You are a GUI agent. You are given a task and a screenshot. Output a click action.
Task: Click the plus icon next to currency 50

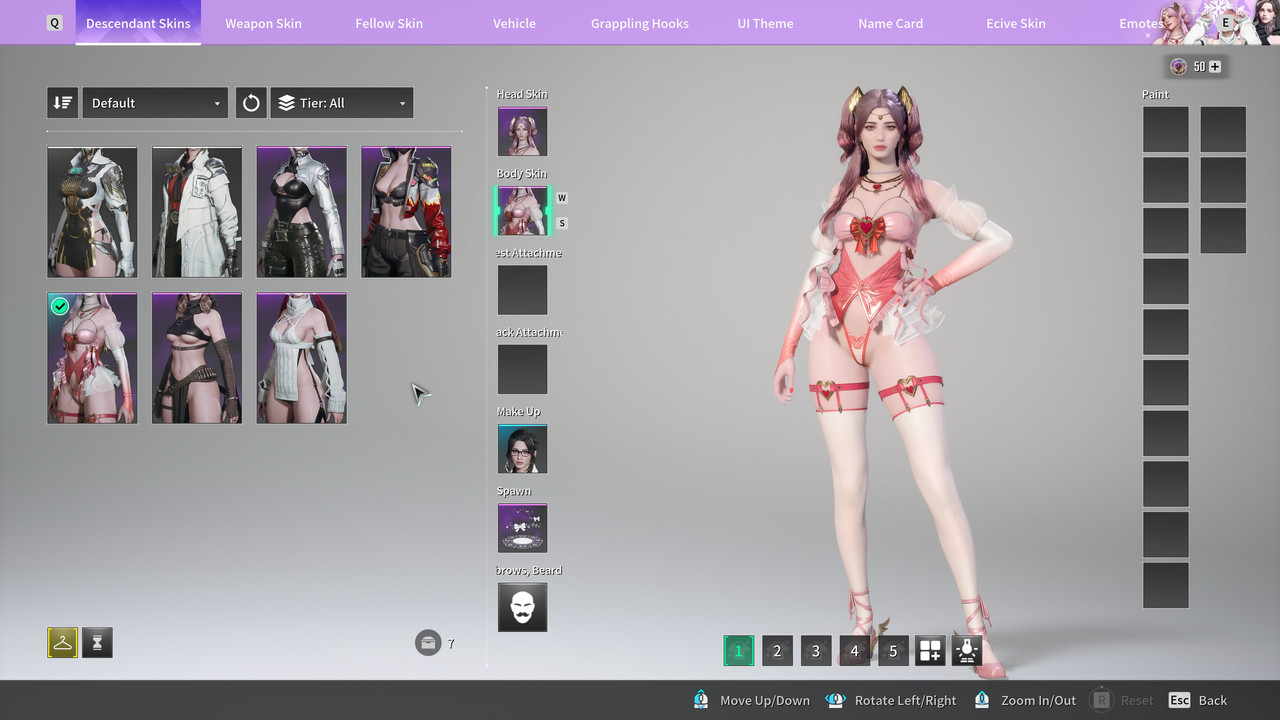1215,67
